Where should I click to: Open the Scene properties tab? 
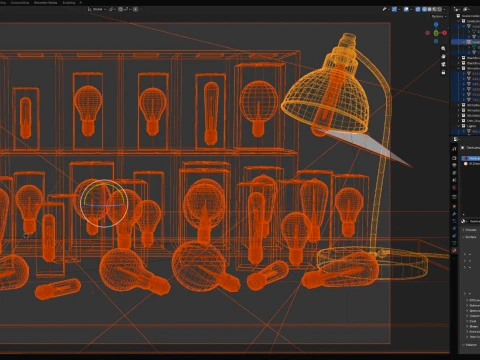(454, 180)
